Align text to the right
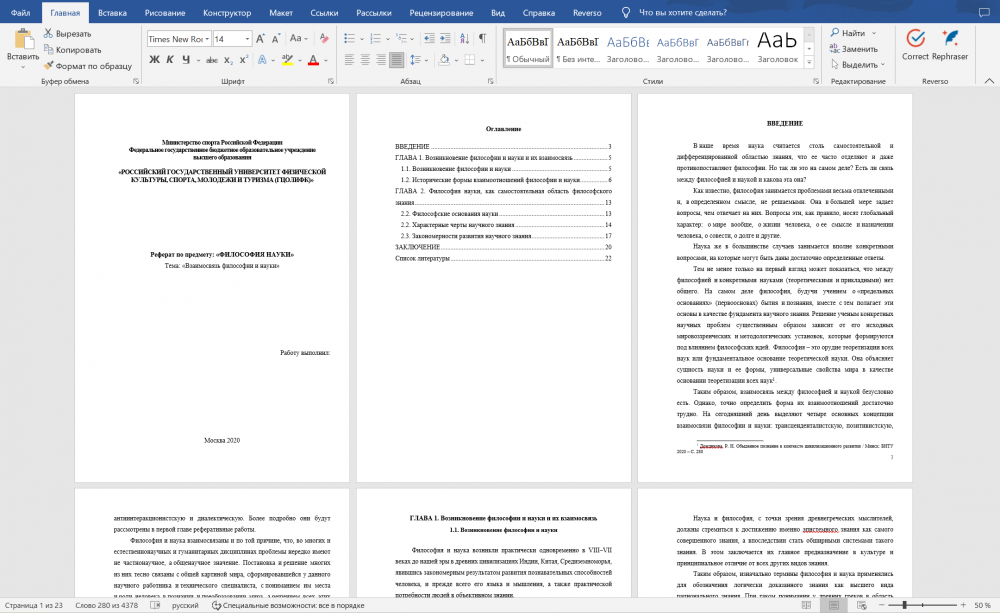Viewport: 1000px width, 613px height. point(381,60)
